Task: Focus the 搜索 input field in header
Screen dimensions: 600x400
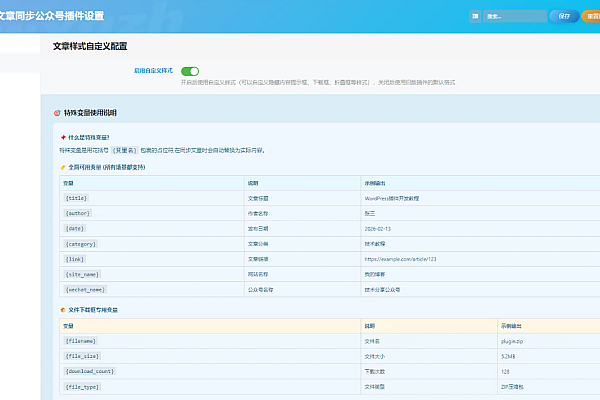Action: click(515, 16)
